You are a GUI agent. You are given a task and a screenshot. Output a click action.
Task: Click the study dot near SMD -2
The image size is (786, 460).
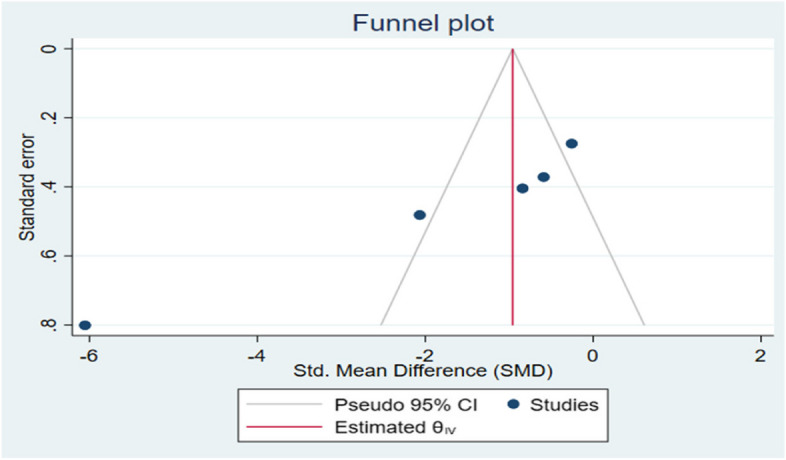(x=420, y=215)
